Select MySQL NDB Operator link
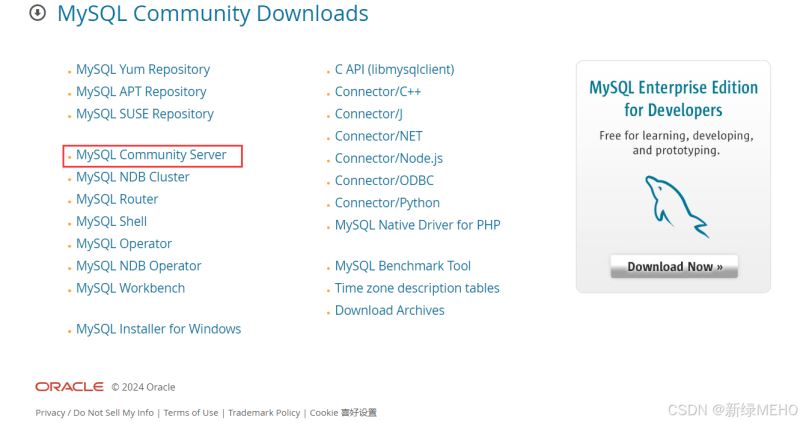The image size is (800, 423). click(x=139, y=266)
